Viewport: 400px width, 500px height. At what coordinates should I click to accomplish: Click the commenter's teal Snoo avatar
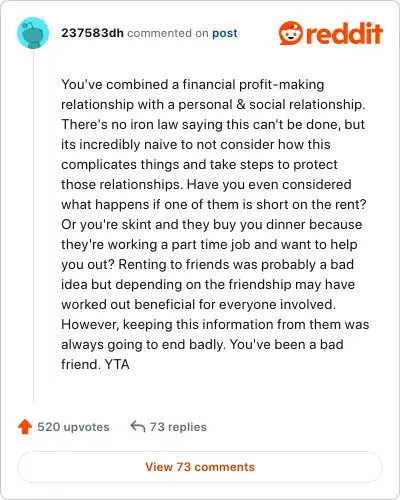[x=33, y=33]
